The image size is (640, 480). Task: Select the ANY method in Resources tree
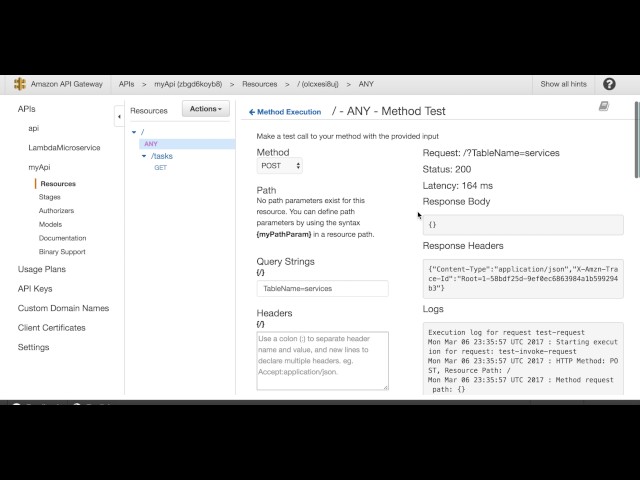pos(151,144)
